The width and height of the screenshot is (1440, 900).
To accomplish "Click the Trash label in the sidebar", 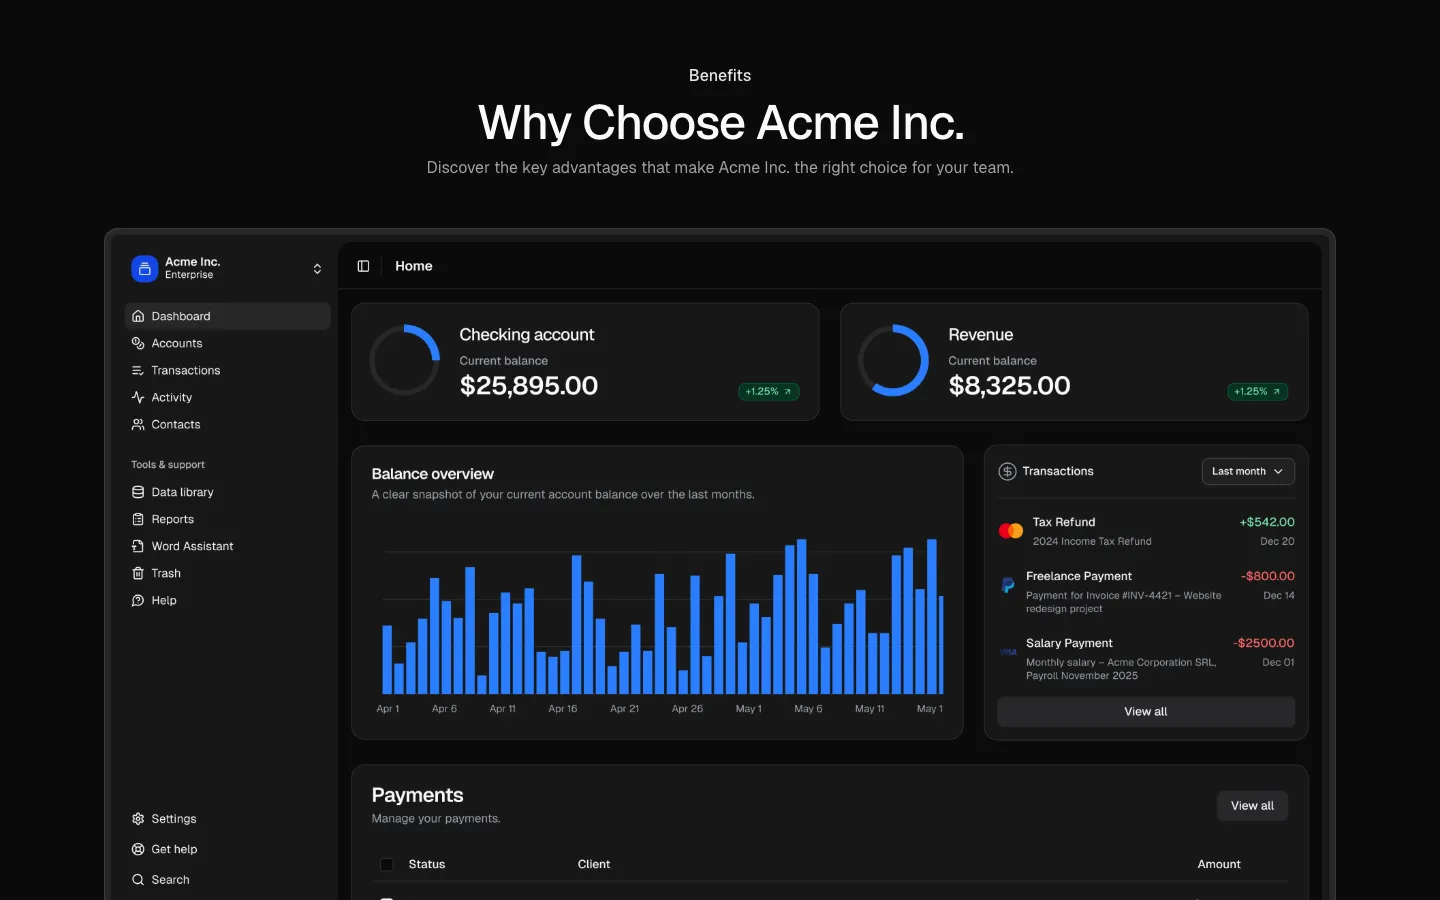I will pyautogui.click(x=166, y=573).
